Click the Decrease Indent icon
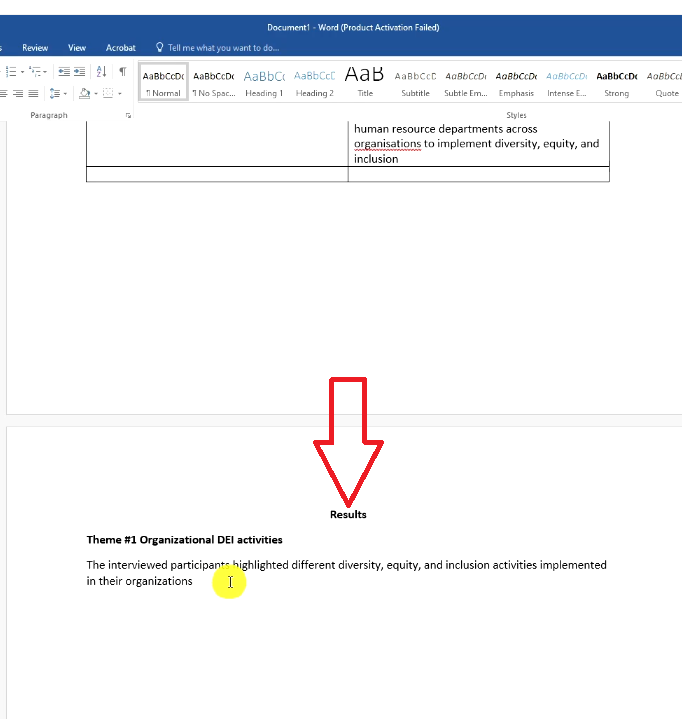682x719 pixels. (x=64, y=72)
